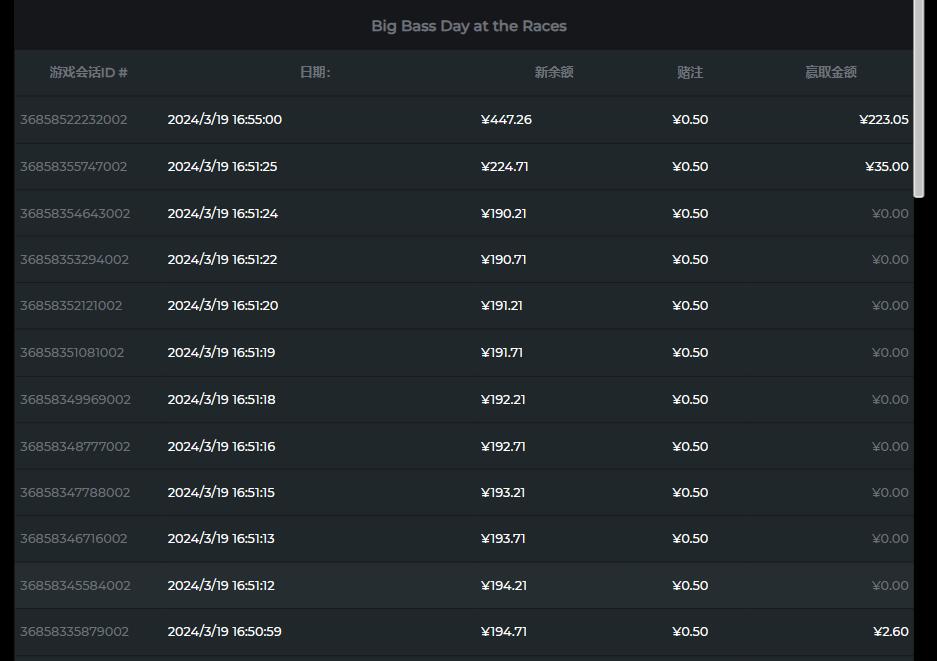Select session ID 36858345584002
This screenshot has width=937, height=661.
(75, 586)
